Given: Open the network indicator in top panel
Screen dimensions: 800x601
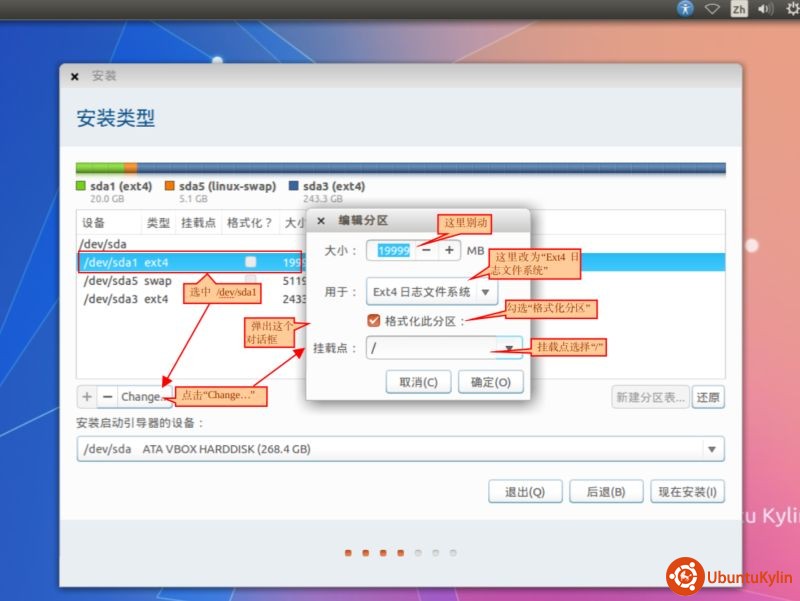Looking at the screenshot, I should (x=712, y=9).
